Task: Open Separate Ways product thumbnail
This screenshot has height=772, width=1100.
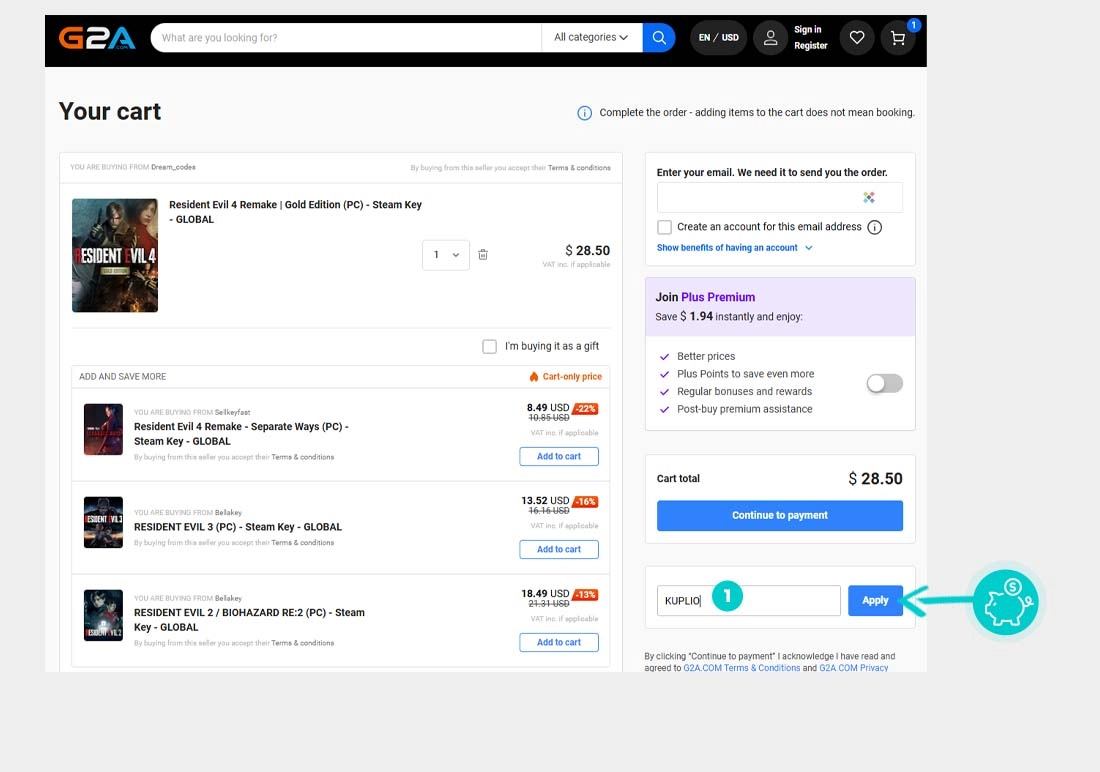Action: 103,430
